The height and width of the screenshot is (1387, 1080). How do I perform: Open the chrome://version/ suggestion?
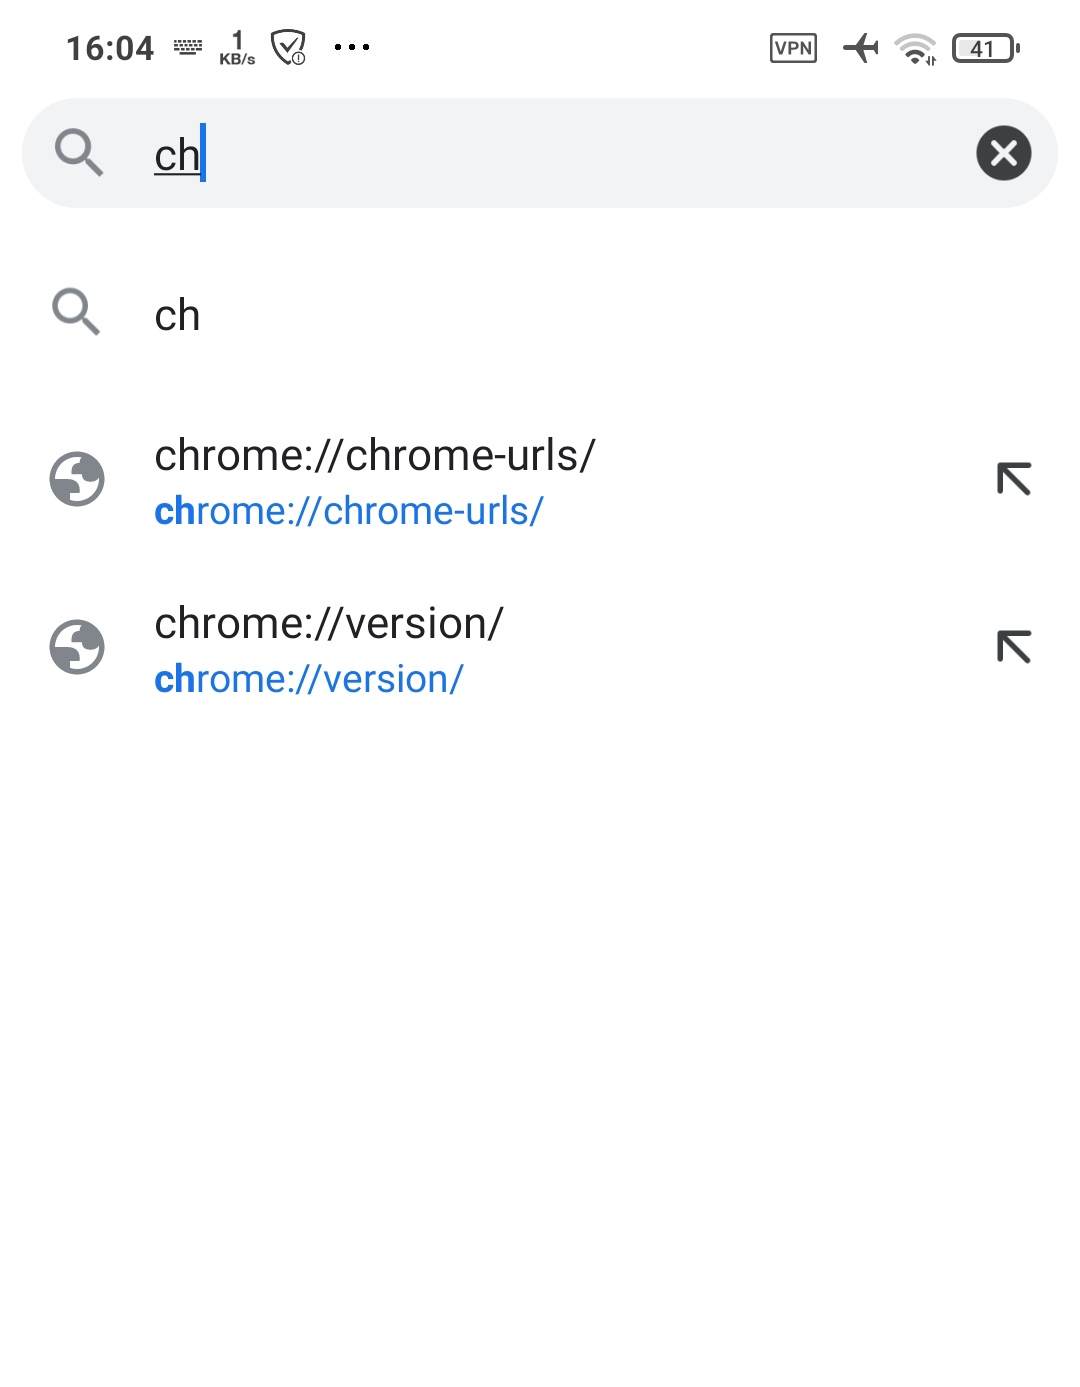[x=400, y=646]
